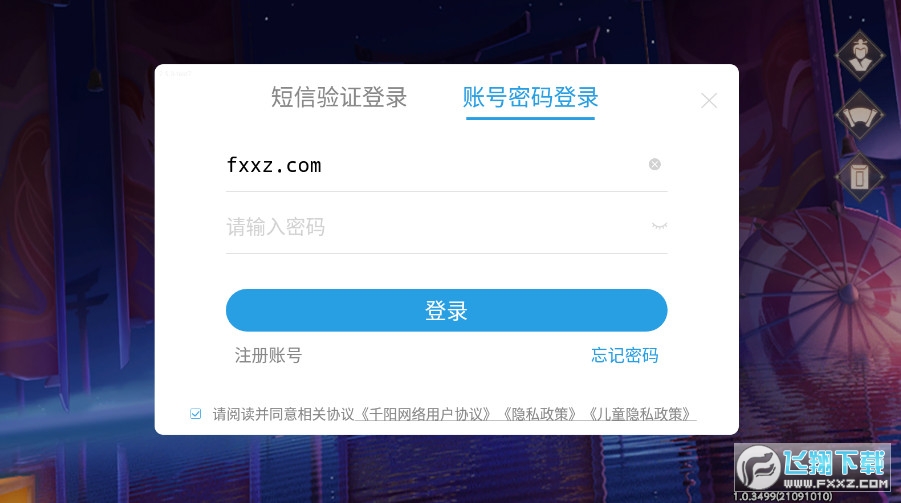Image resolution: width=901 pixels, height=503 pixels.
Task: Open the scroll announcement icon
Action: [860, 116]
